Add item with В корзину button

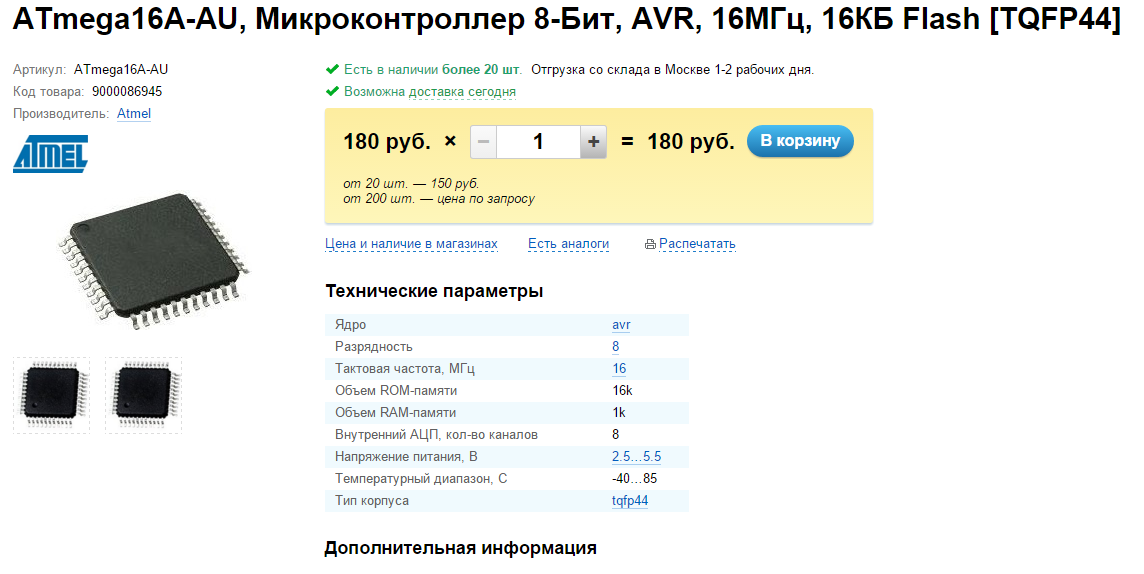pyautogui.click(x=800, y=141)
